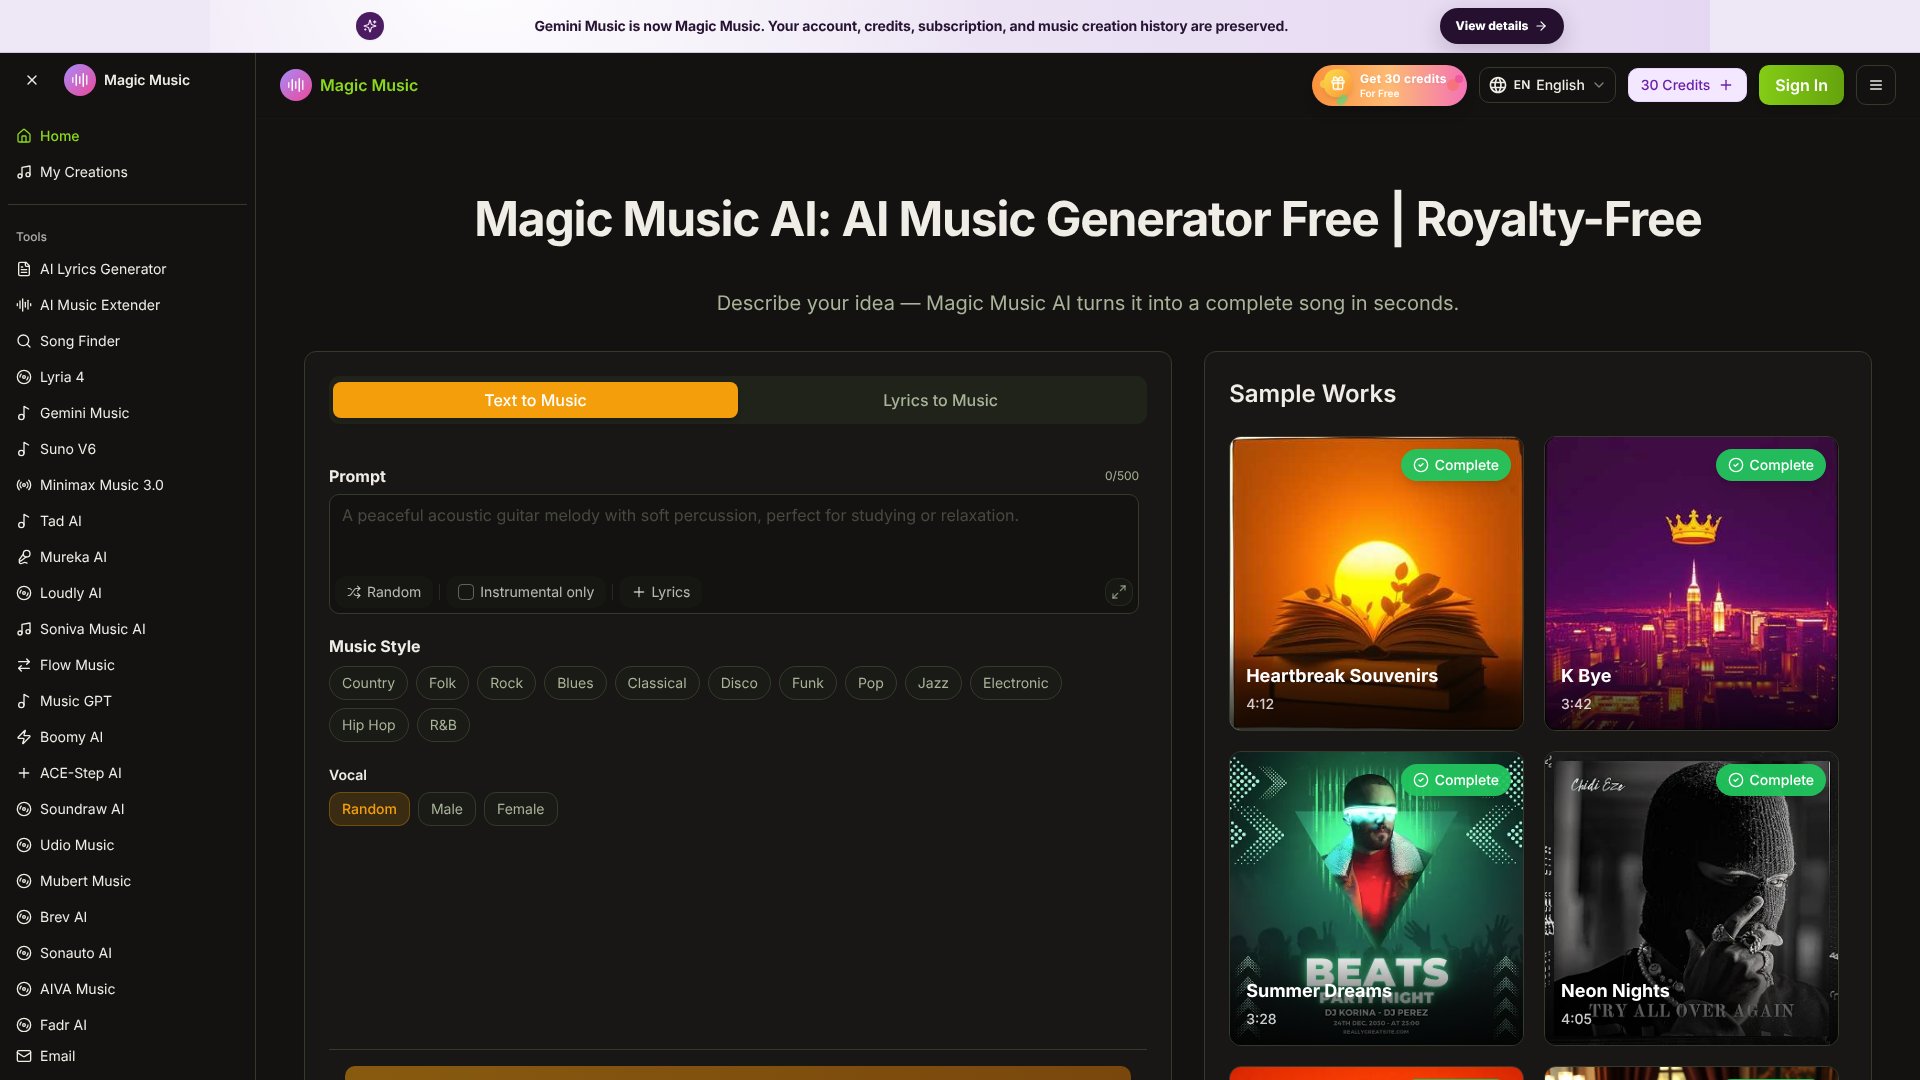Click View details in the banner
The image size is (1920, 1080).
point(1501,26)
